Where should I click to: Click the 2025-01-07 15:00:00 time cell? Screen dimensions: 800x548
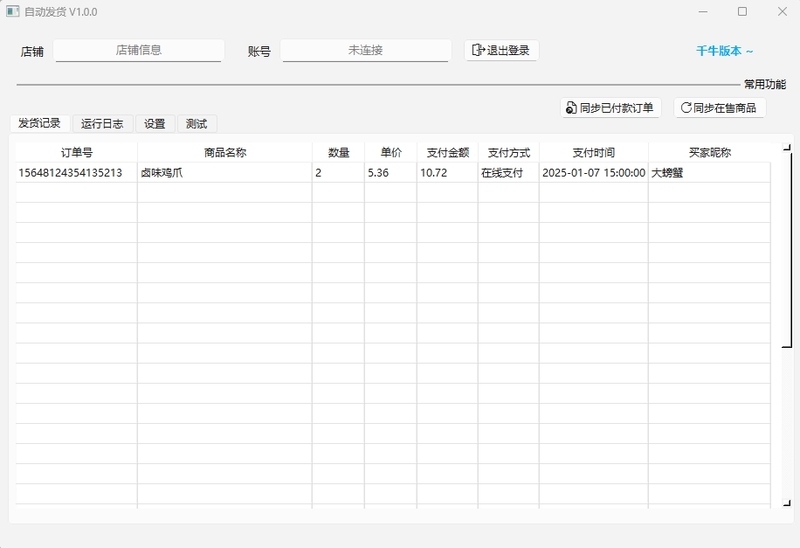(x=593, y=172)
